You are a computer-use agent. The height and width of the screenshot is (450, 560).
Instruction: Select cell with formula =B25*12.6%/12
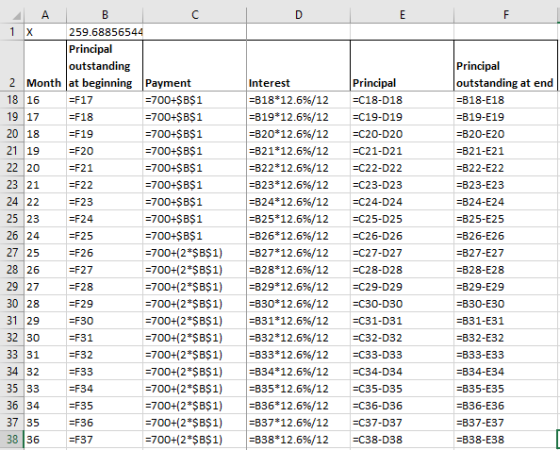[x=299, y=219]
